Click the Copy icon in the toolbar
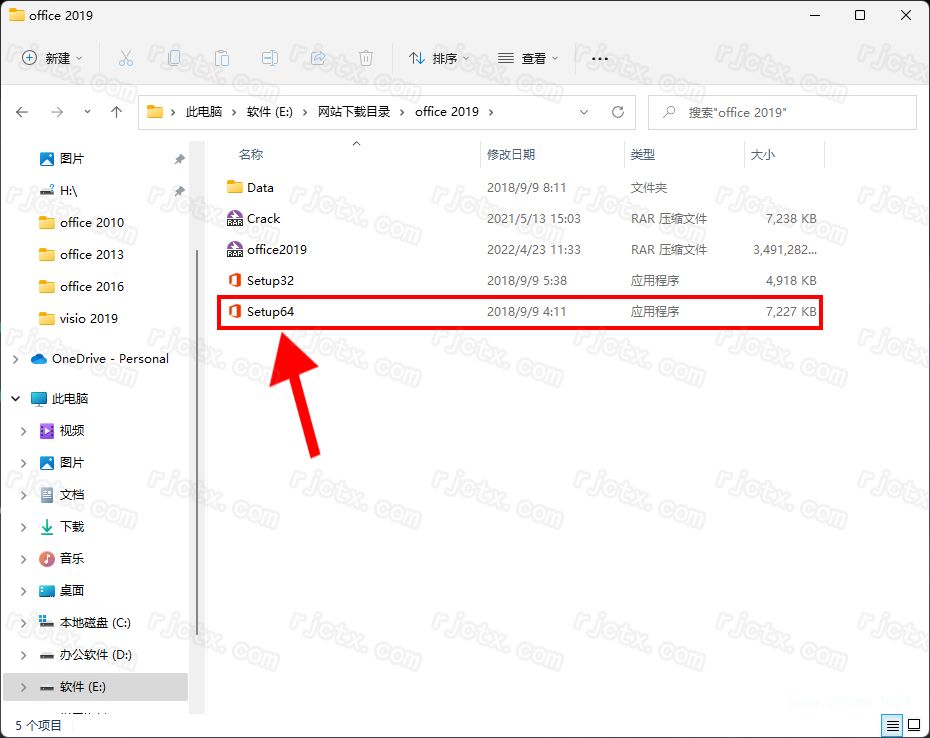Screen dimensions: 930x738 pos(174,58)
